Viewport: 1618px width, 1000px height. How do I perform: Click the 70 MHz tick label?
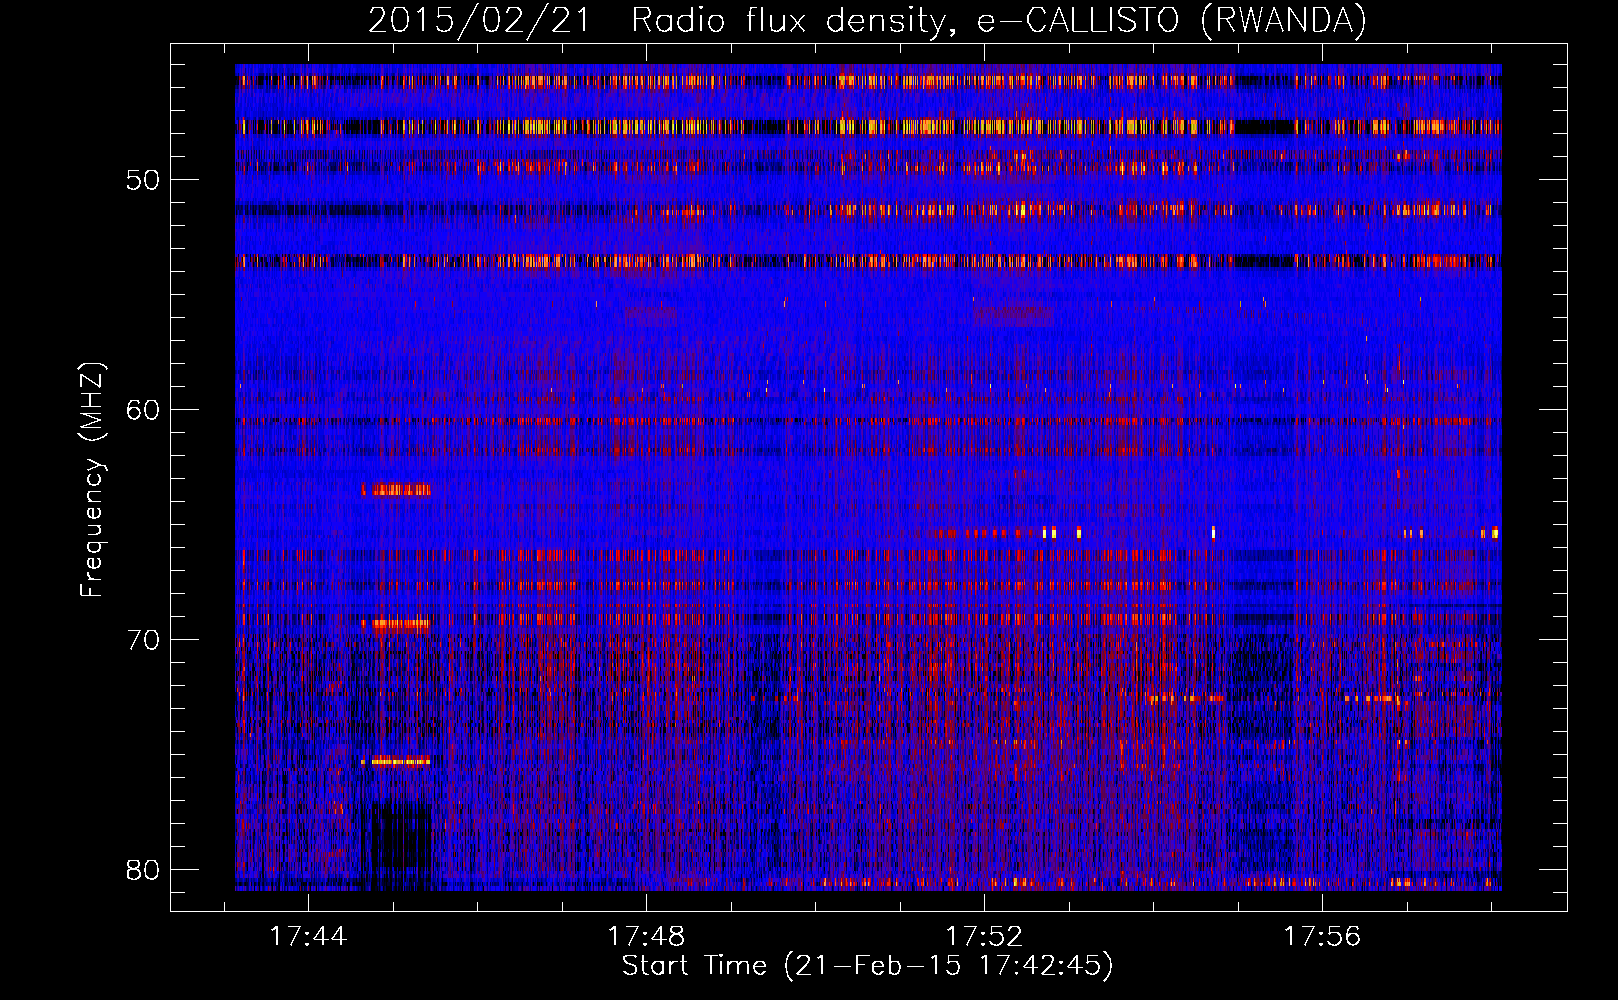pos(143,640)
